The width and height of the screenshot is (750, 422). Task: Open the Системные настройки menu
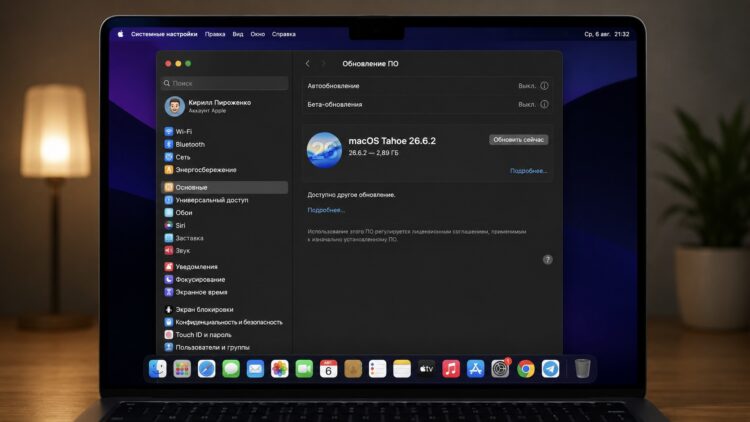164,34
